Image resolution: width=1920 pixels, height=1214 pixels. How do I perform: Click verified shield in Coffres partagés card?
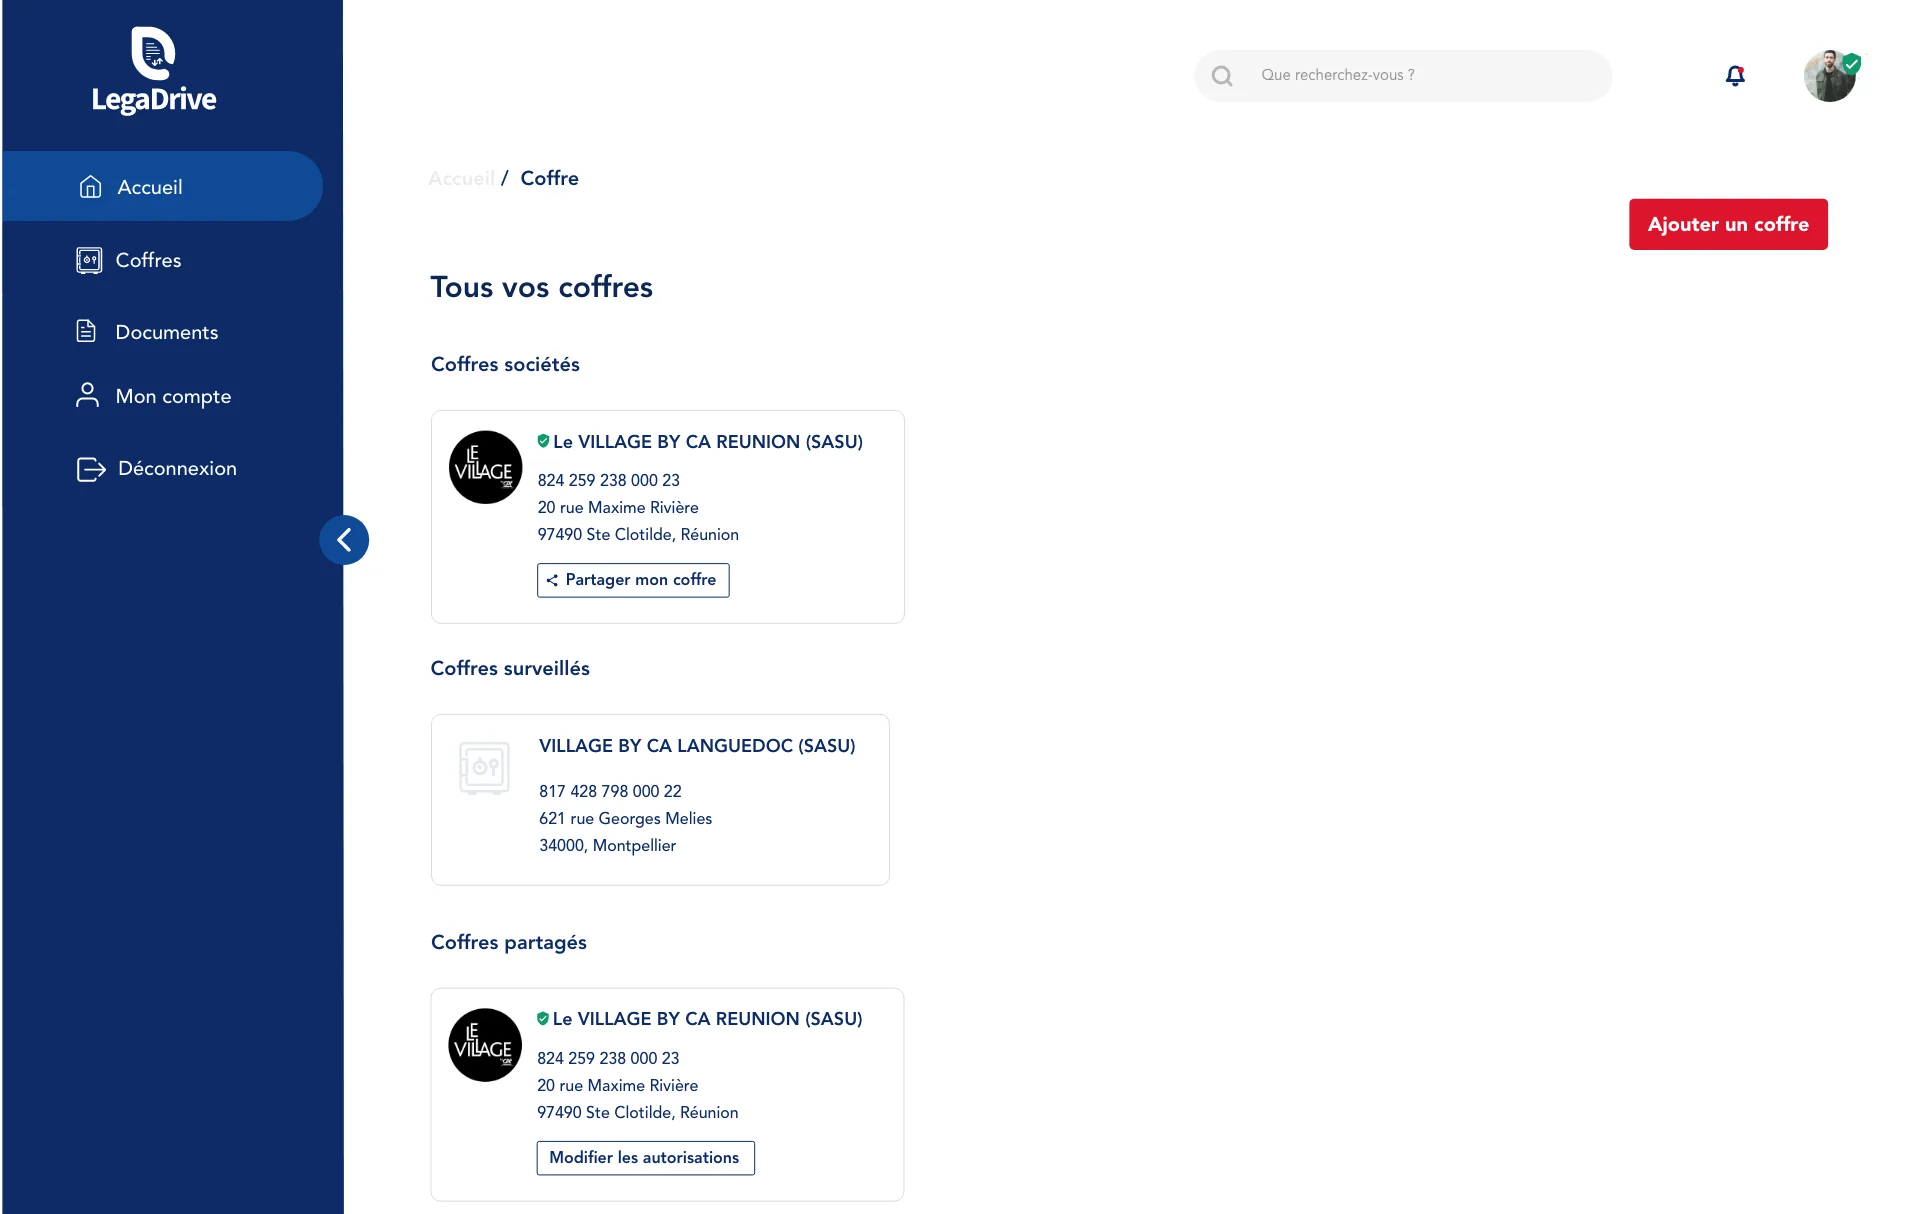pyautogui.click(x=543, y=1018)
